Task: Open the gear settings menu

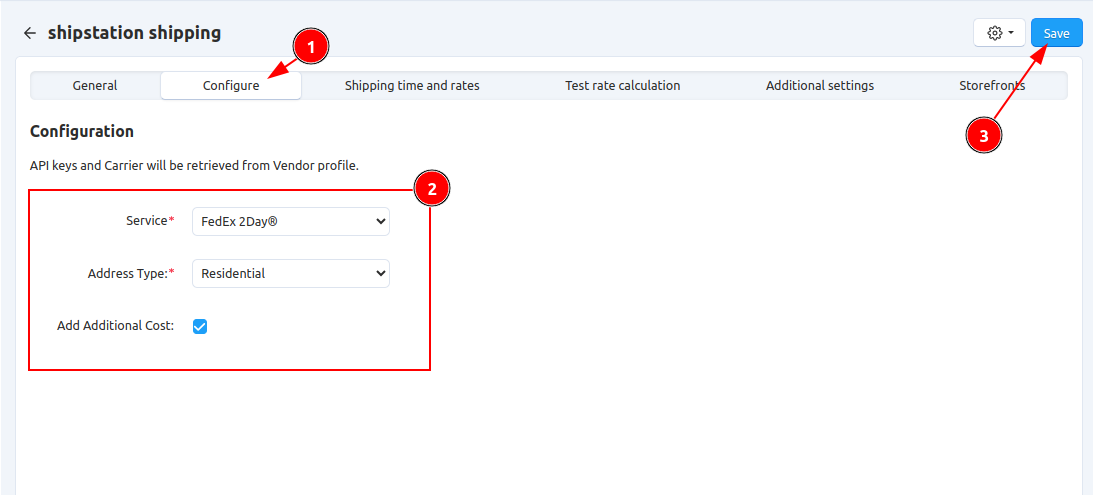Action: [x=999, y=33]
